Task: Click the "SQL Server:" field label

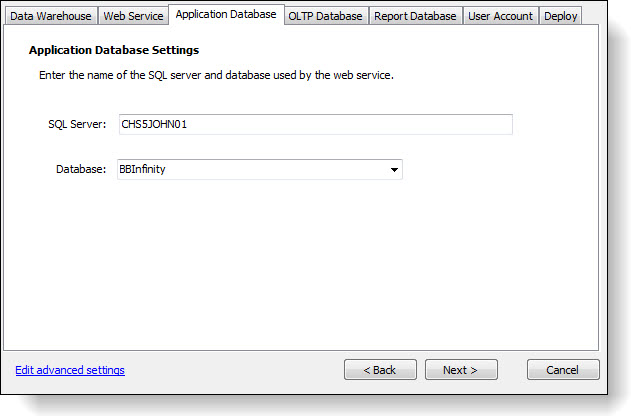Action: coord(77,124)
